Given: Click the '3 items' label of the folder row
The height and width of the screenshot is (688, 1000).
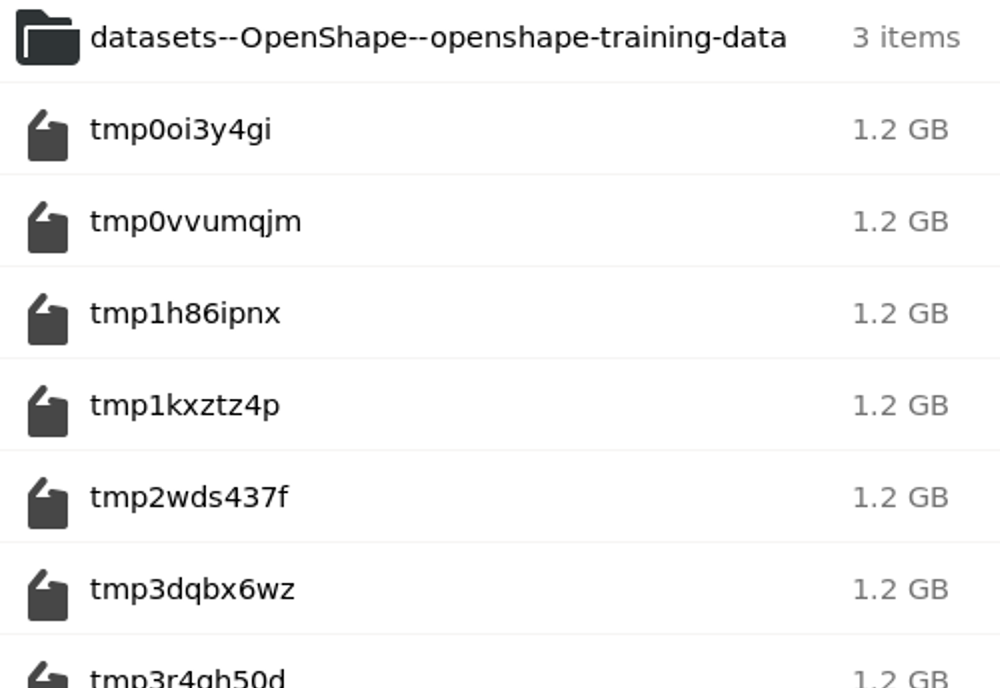Looking at the screenshot, I should pyautogui.click(x=901, y=38).
